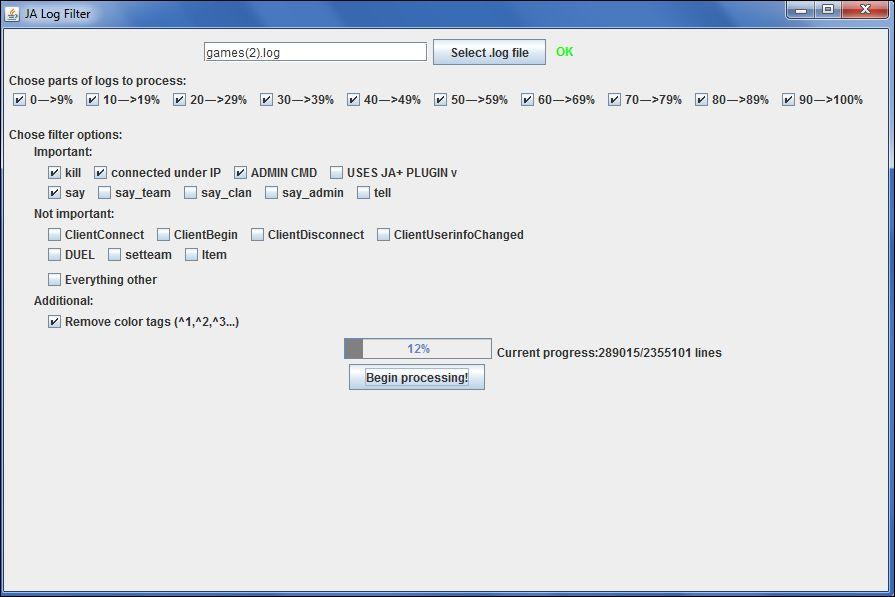Toggle the 90—>100% log part checkbox
This screenshot has width=895, height=597.
point(788,100)
